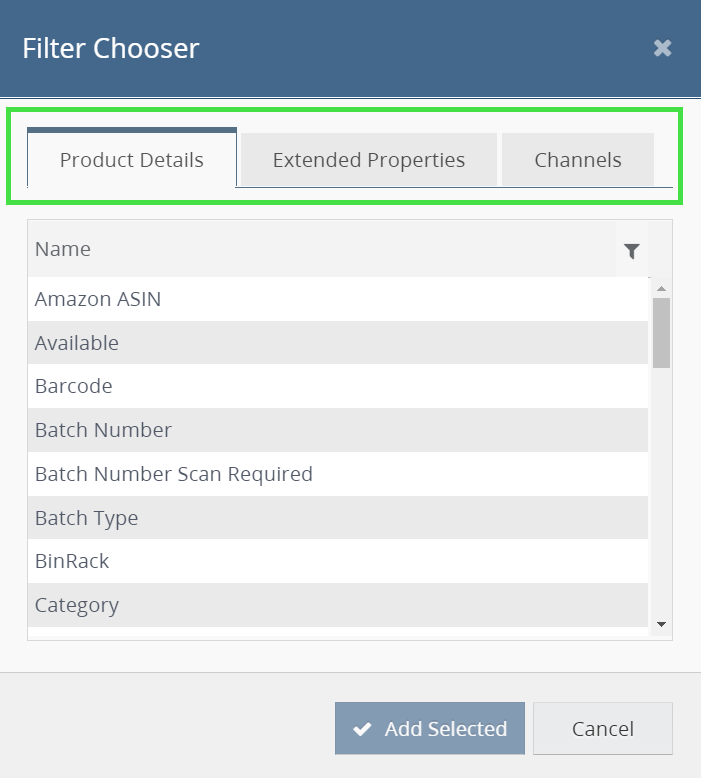The image size is (701, 778).
Task: Switch to the Channels tab
Action: click(x=577, y=160)
